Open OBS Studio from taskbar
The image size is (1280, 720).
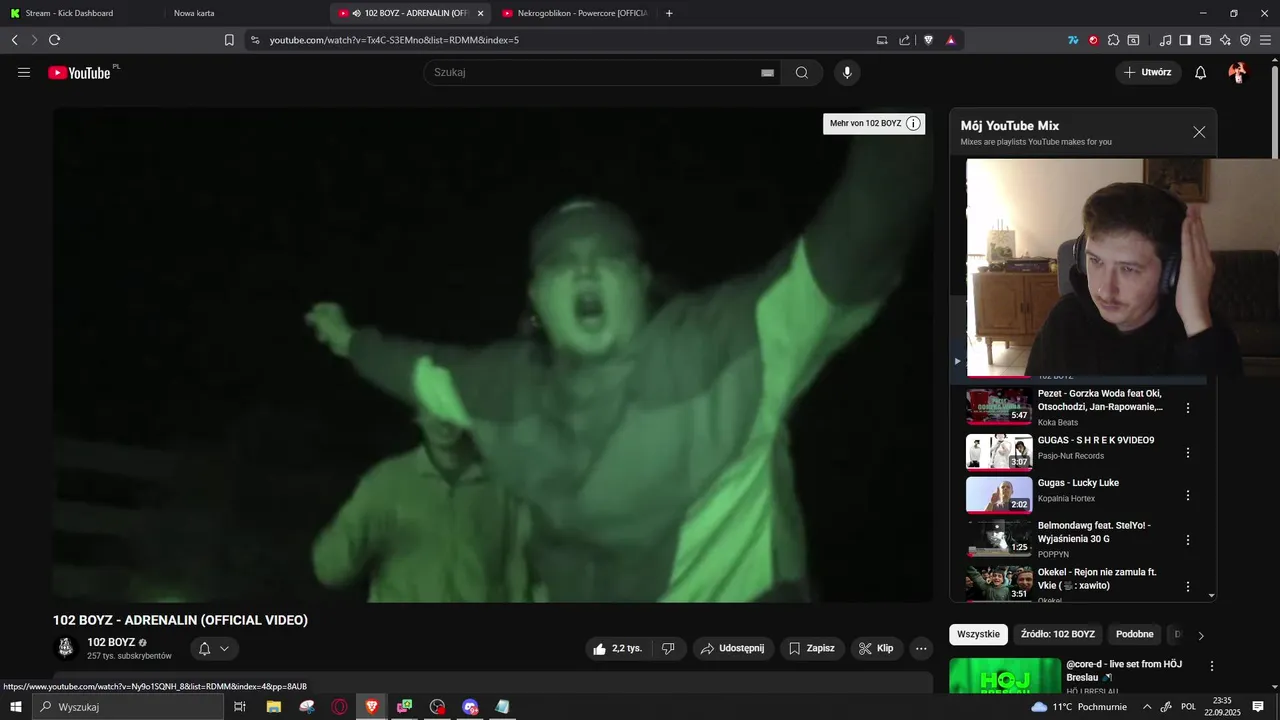pyautogui.click(x=437, y=707)
